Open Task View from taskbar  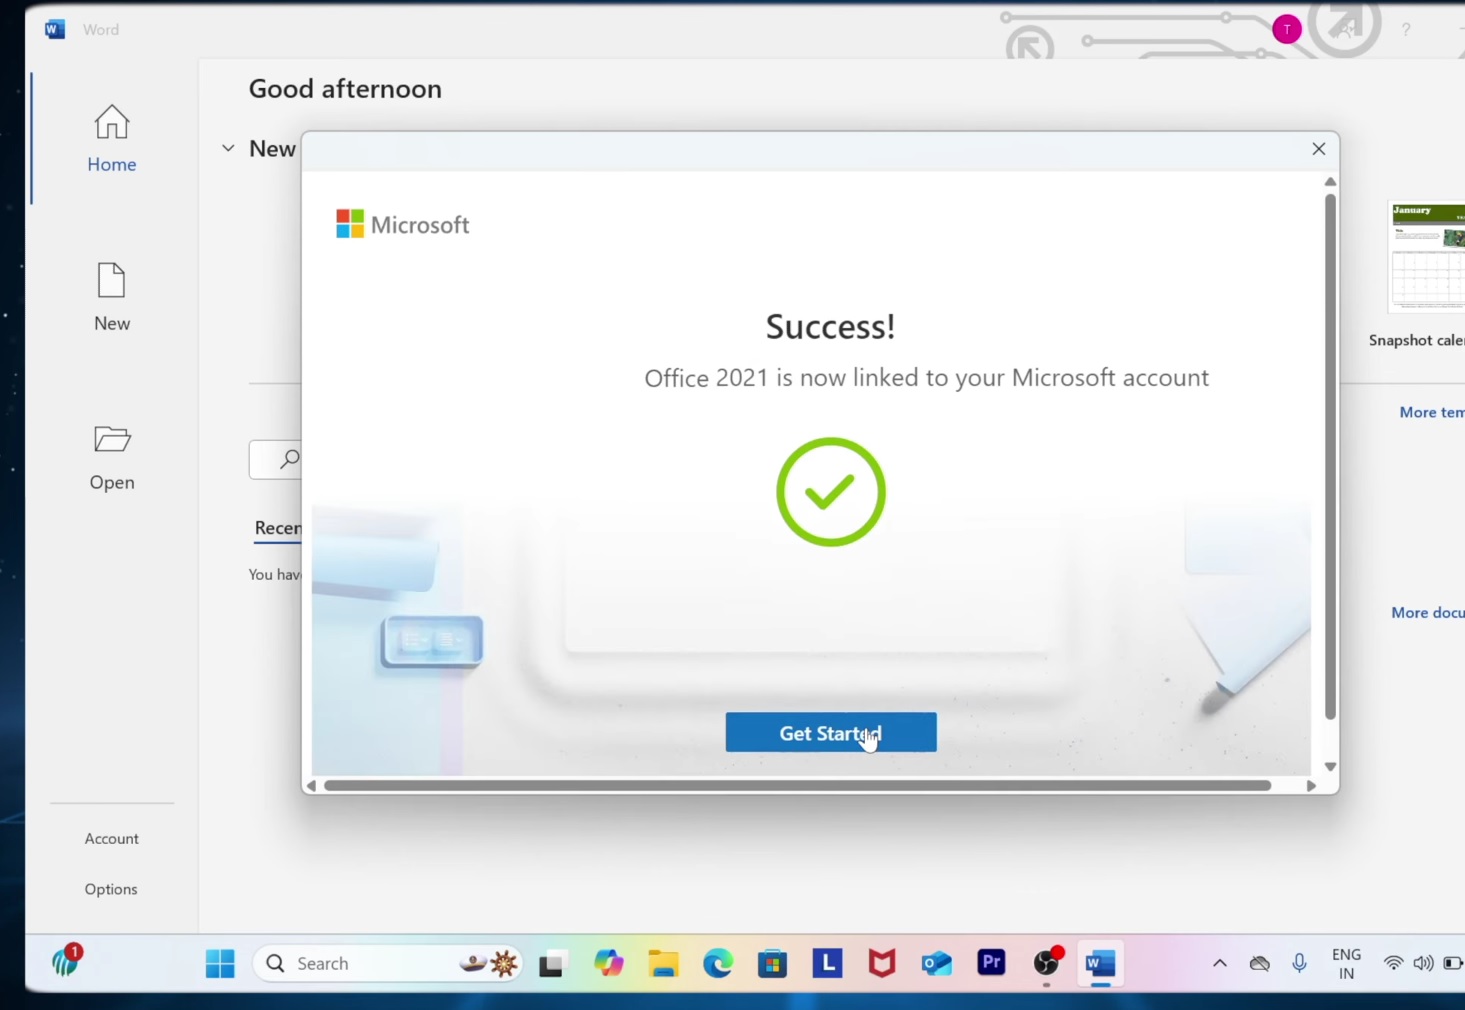(x=551, y=965)
